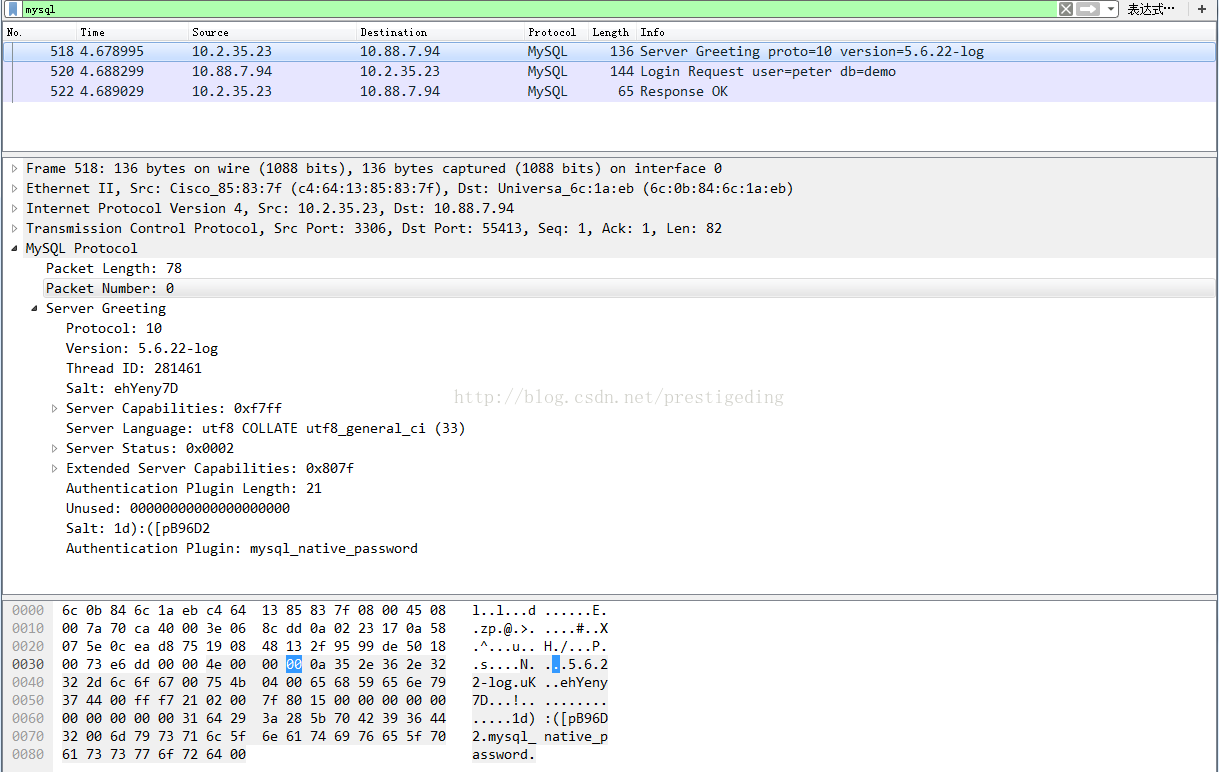Select the Salt: 1d):([pB96D2 field
Screen dimensions: 1219x772
tap(138, 528)
